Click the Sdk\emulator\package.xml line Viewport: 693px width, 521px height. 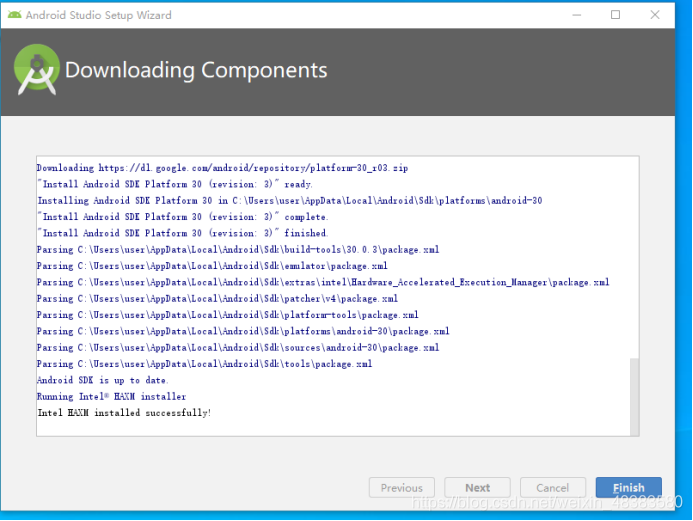(212, 266)
